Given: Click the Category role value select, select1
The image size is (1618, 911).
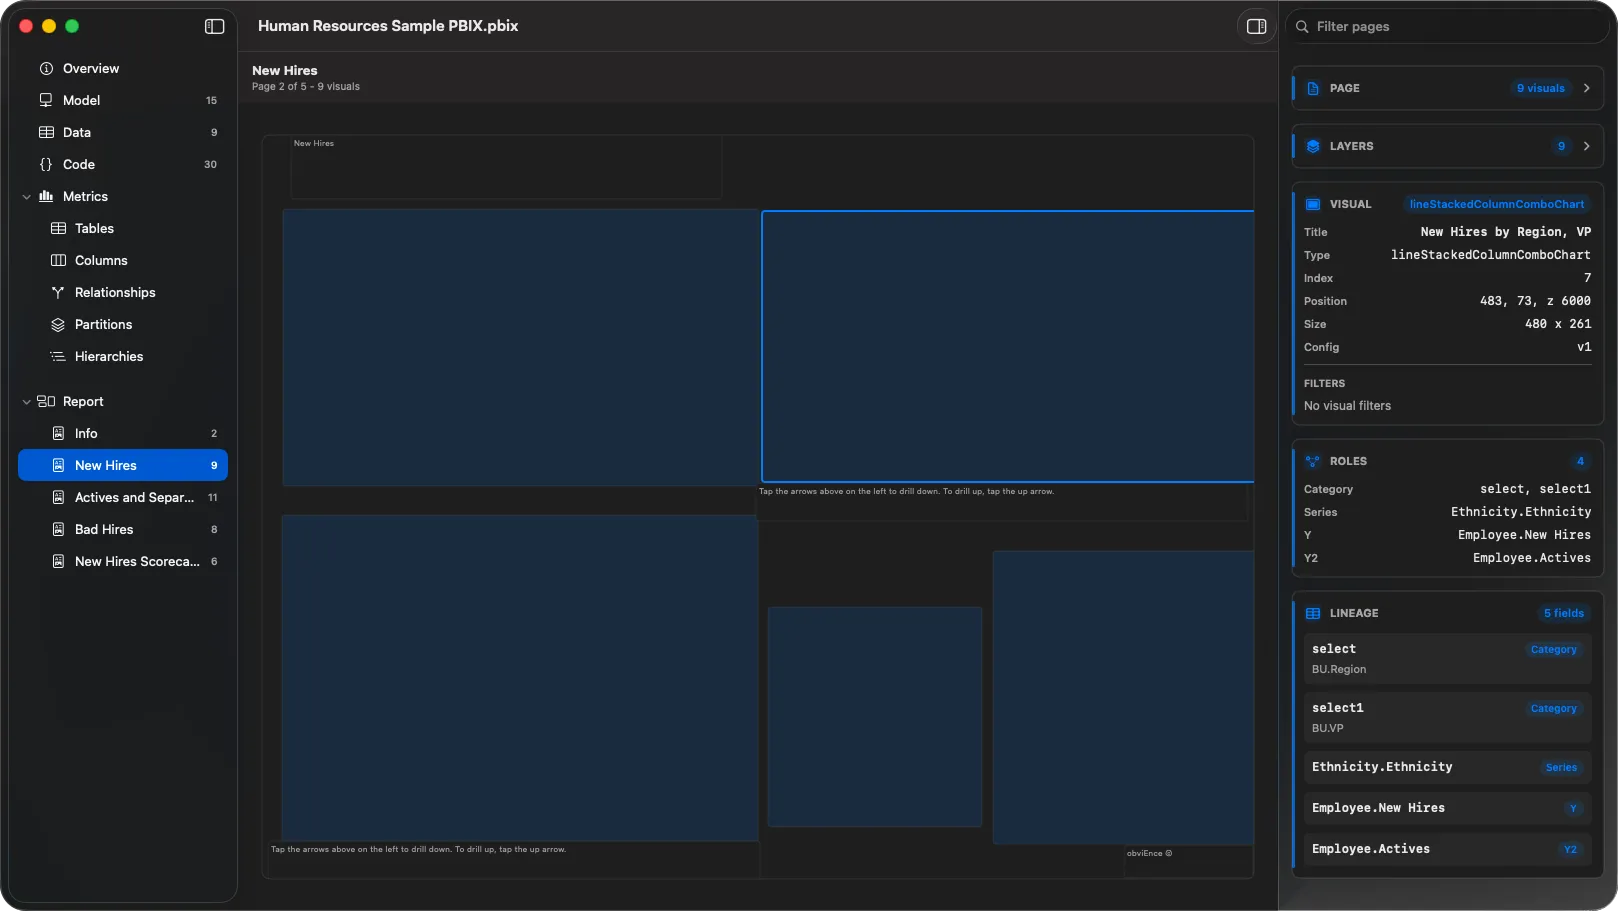Looking at the screenshot, I should point(1535,489).
